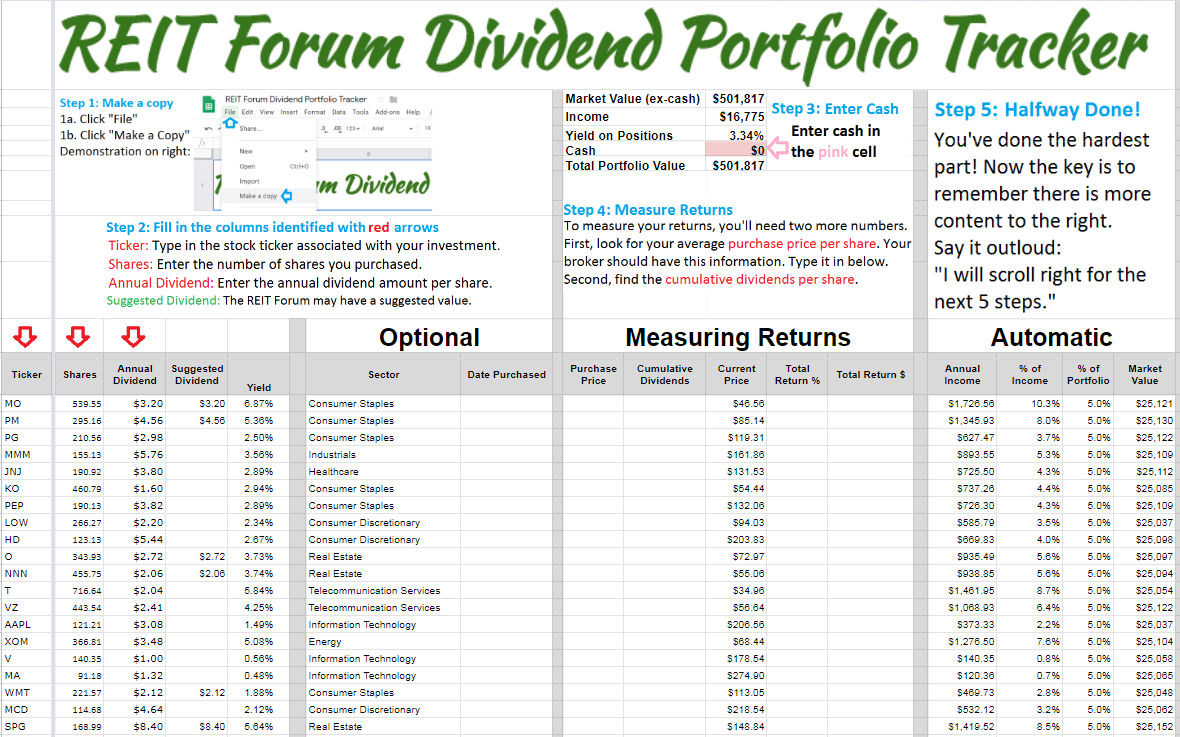Image resolution: width=1180 pixels, height=737 pixels.
Task: Select the $8.40 annual dividend for SPG
Action: click(x=135, y=726)
